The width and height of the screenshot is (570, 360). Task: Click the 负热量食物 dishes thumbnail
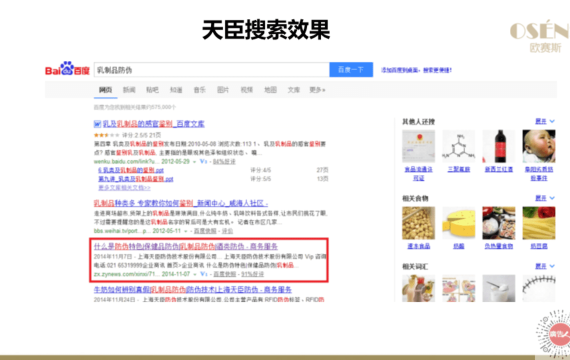click(x=499, y=223)
